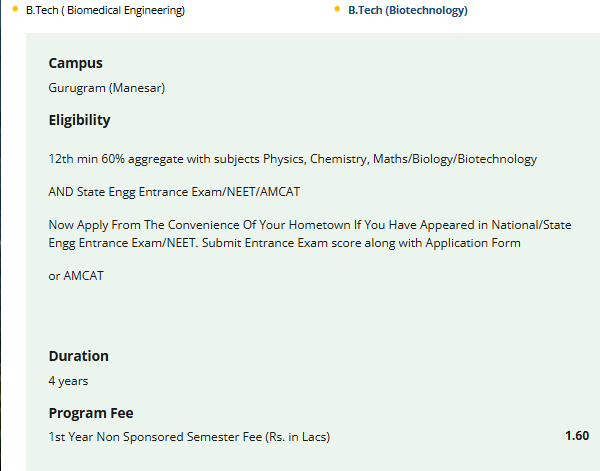Click the word Maths/Biology/Biotechnology in the eligibility line
The image size is (600, 471).
455,159
